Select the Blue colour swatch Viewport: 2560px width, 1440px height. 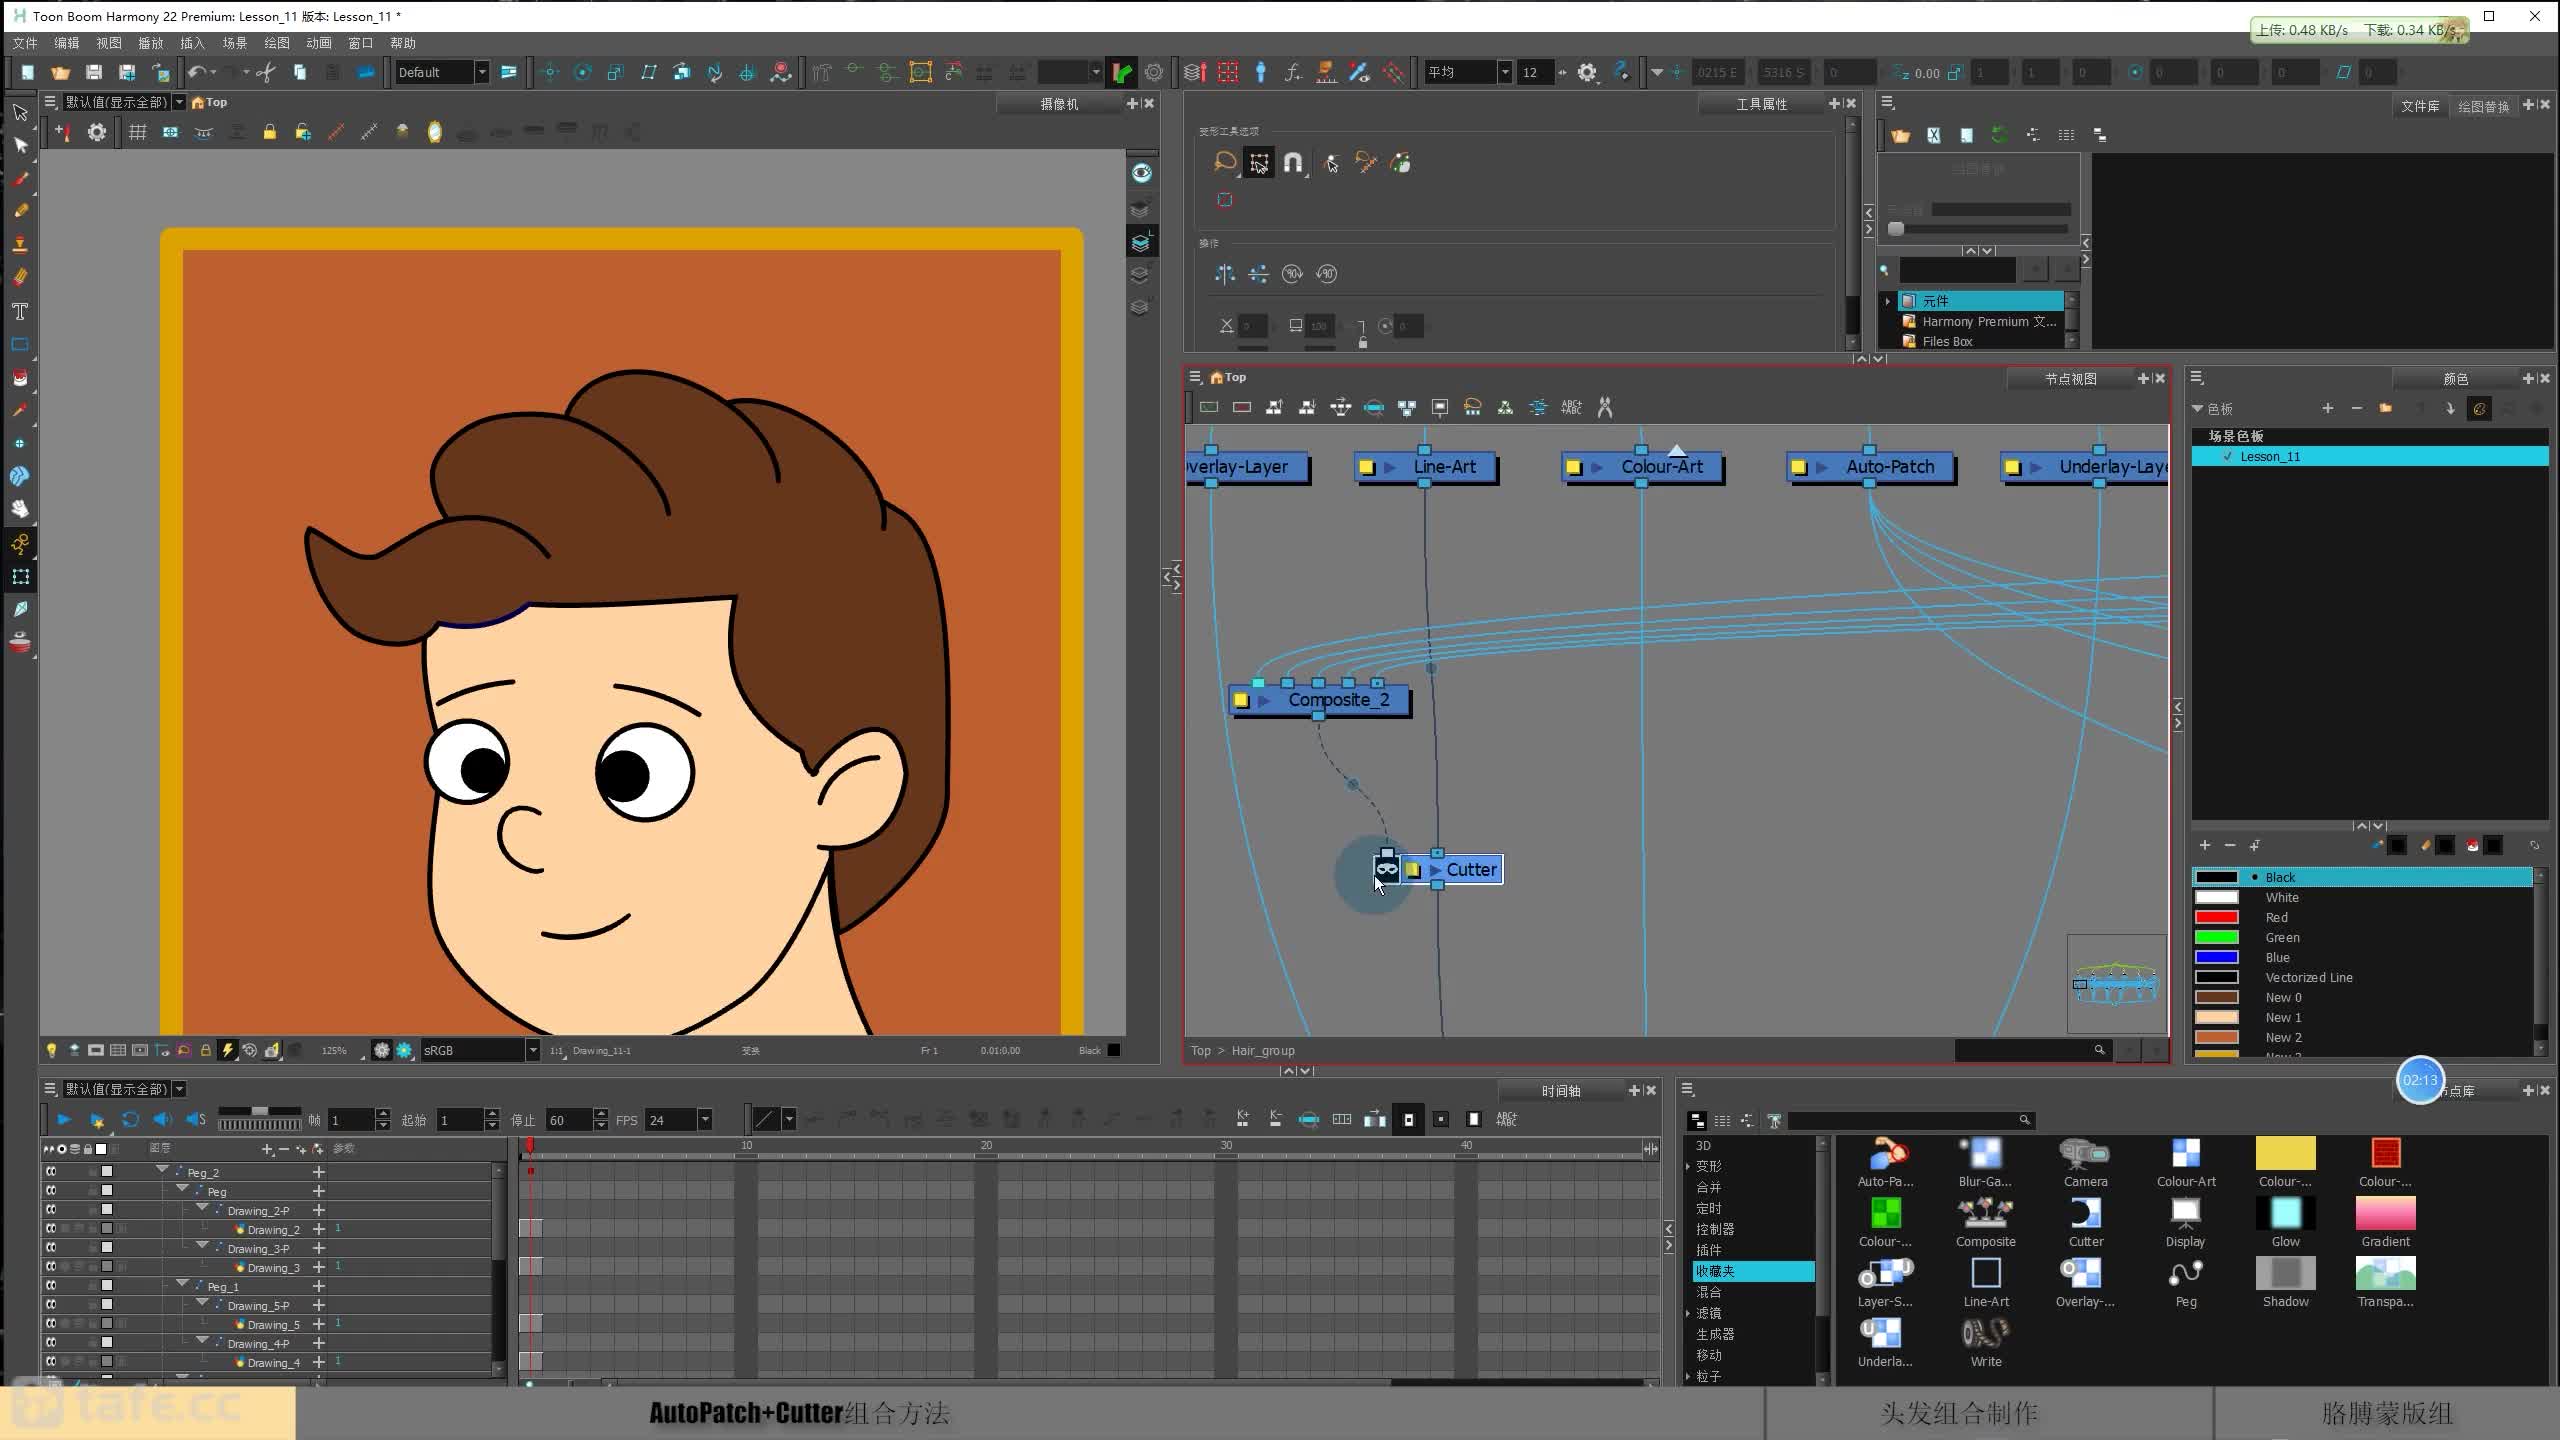(2216, 957)
